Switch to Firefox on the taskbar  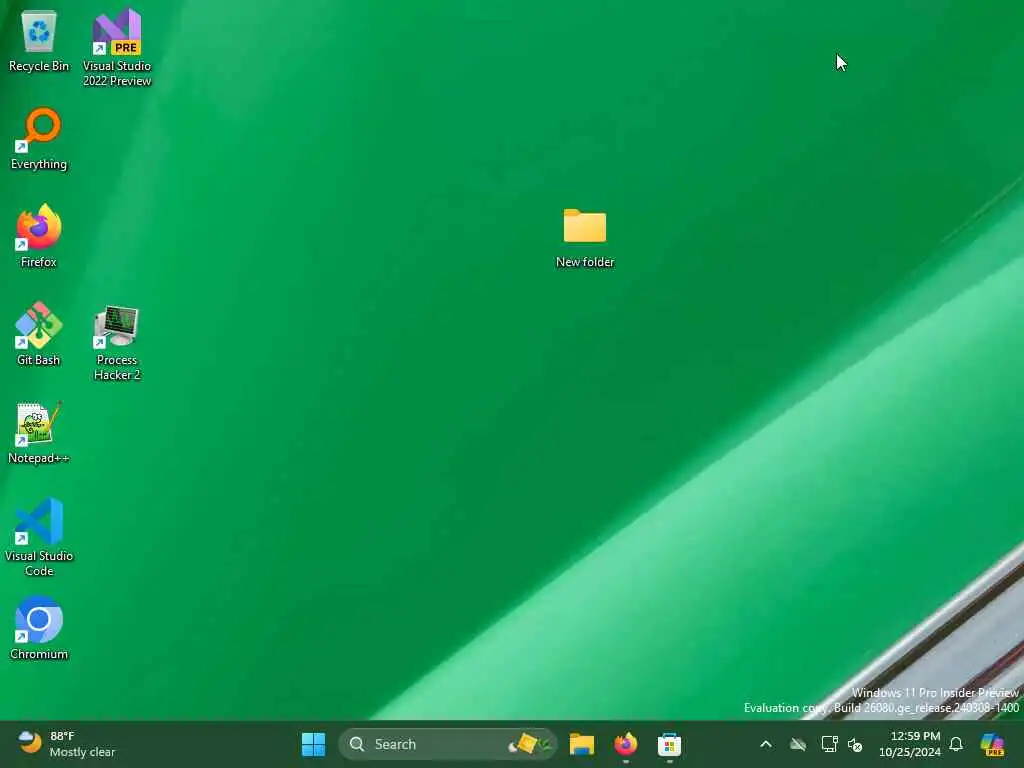[626, 744]
